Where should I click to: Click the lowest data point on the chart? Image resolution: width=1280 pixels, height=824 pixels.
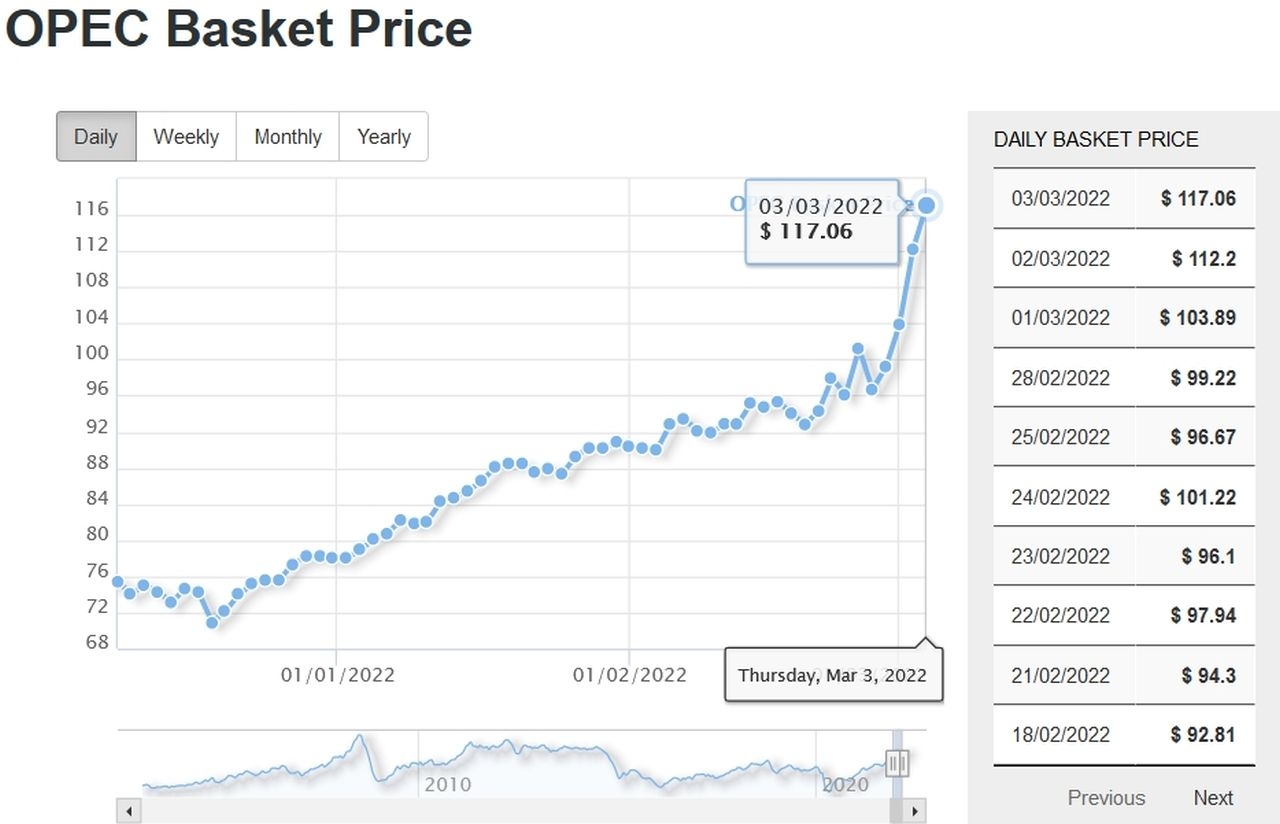212,622
